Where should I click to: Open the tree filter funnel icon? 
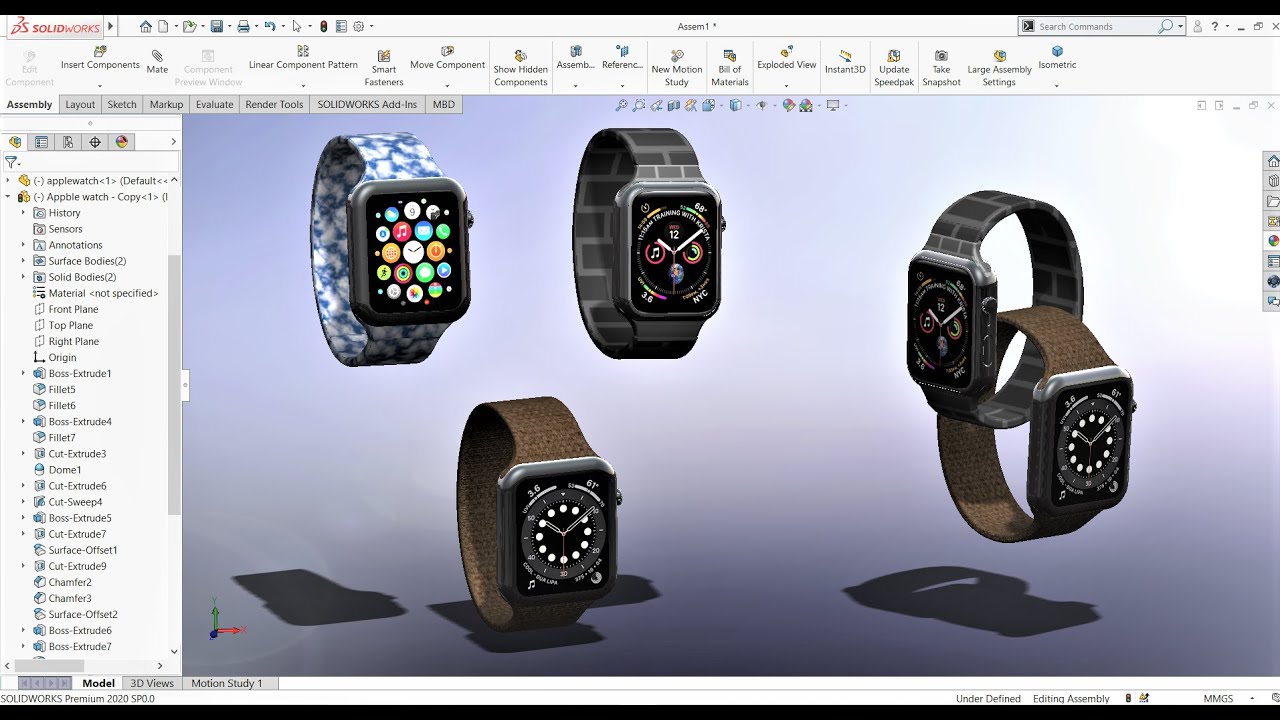coord(11,162)
